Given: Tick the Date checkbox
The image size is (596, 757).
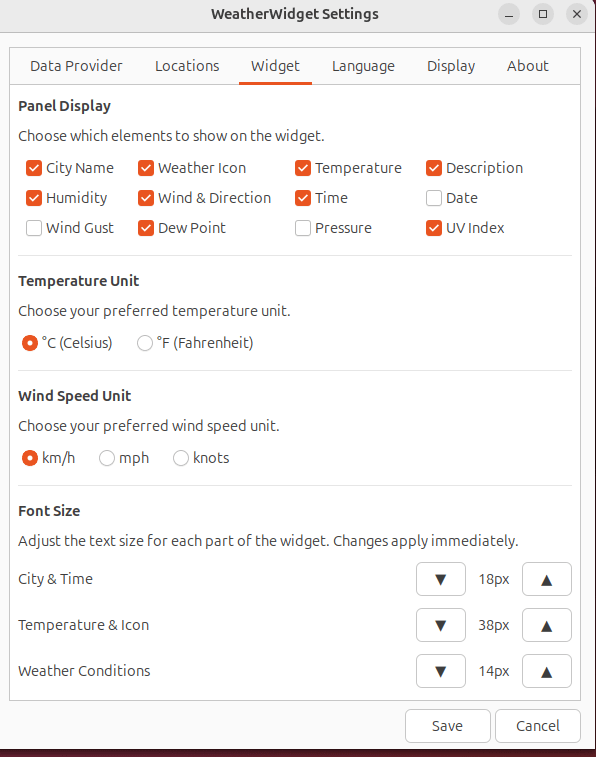Looking at the screenshot, I should tap(434, 198).
